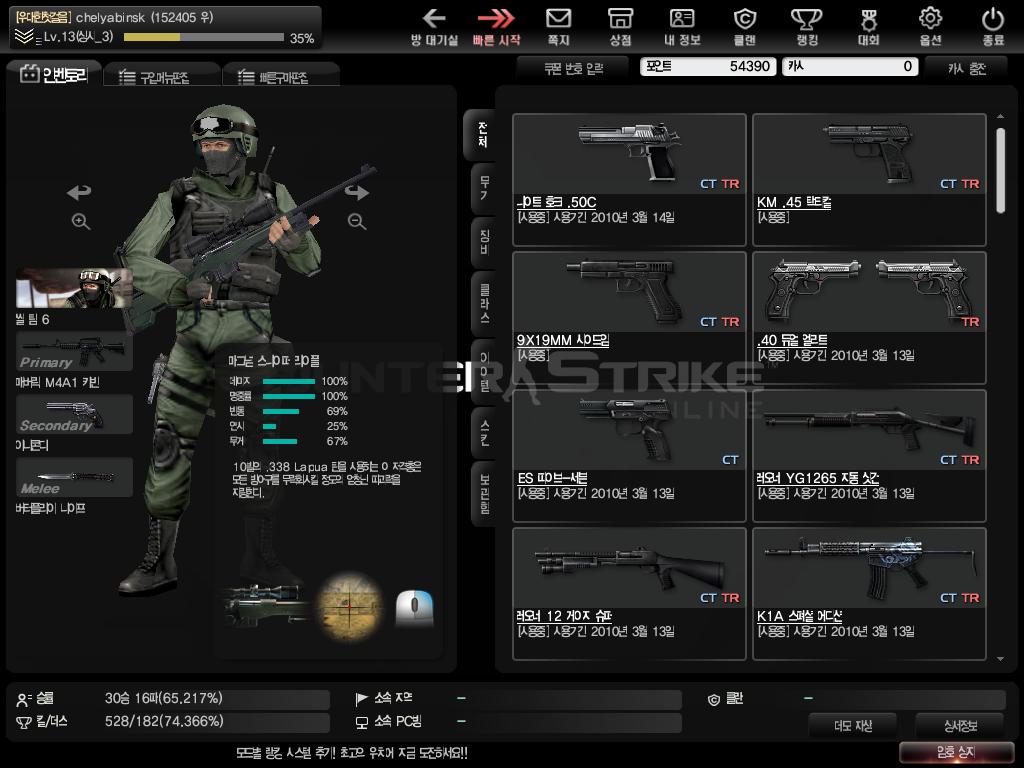Click the ES Five-Seven weapon name link
The width and height of the screenshot is (1024, 768).
[x=552, y=478]
